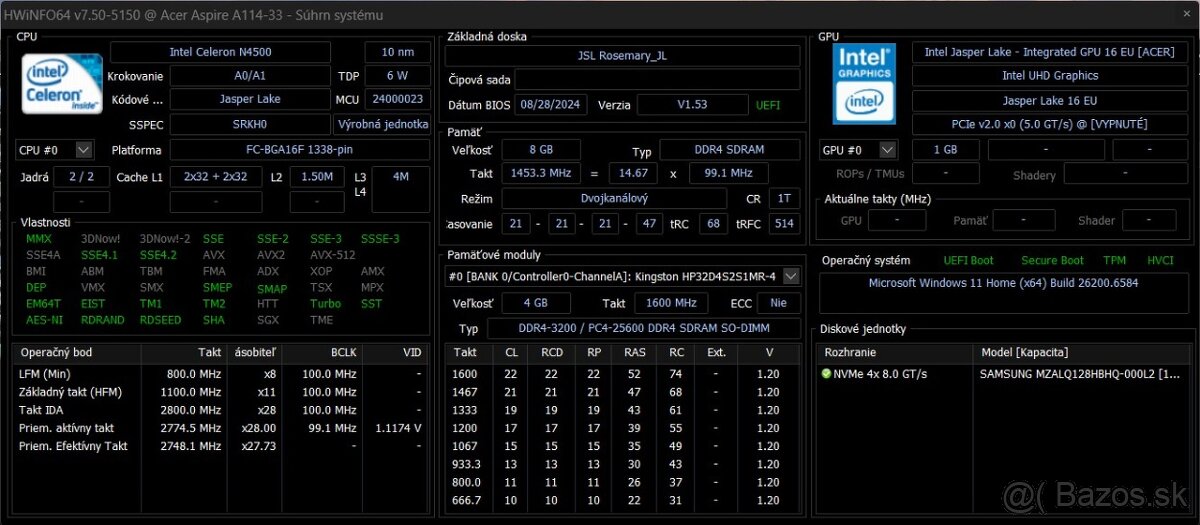Click the Operačný bod column header
Image resolution: width=1200 pixels, height=525 pixels.
(x=78, y=353)
